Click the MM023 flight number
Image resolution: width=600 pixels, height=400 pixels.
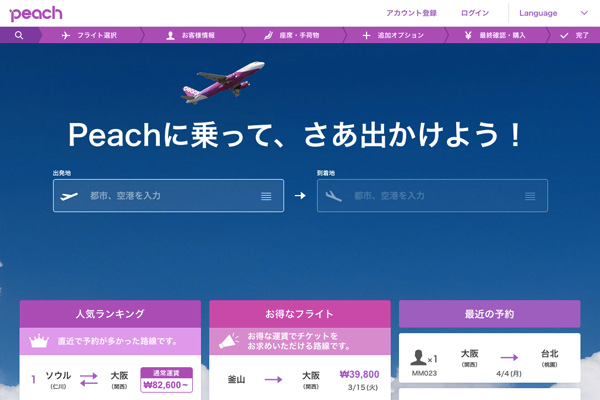click(x=424, y=373)
